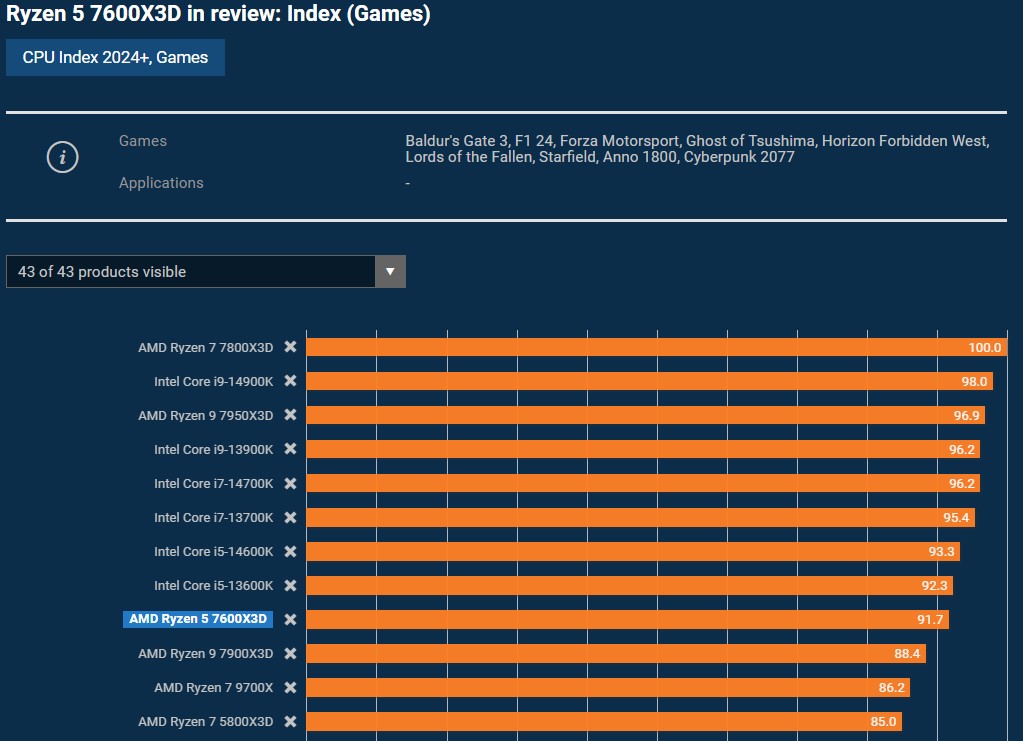
Task: Remove AMD Ryzen 5 7600X3D from chart
Action: tap(290, 619)
